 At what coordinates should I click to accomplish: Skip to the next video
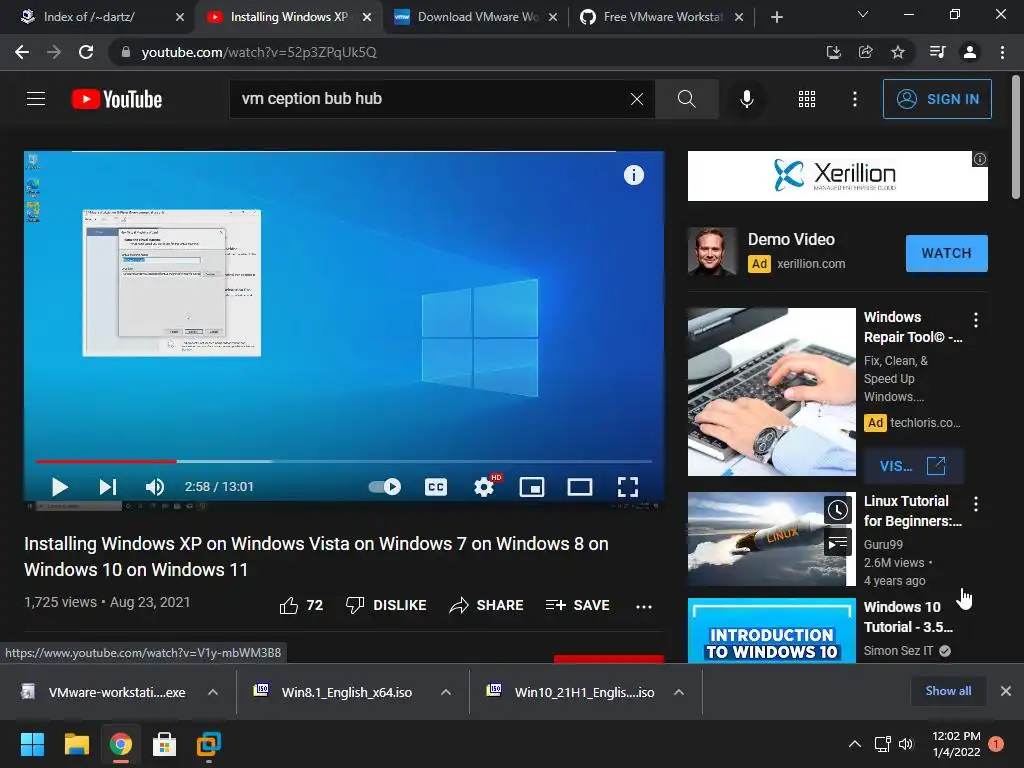[x=108, y=487]
